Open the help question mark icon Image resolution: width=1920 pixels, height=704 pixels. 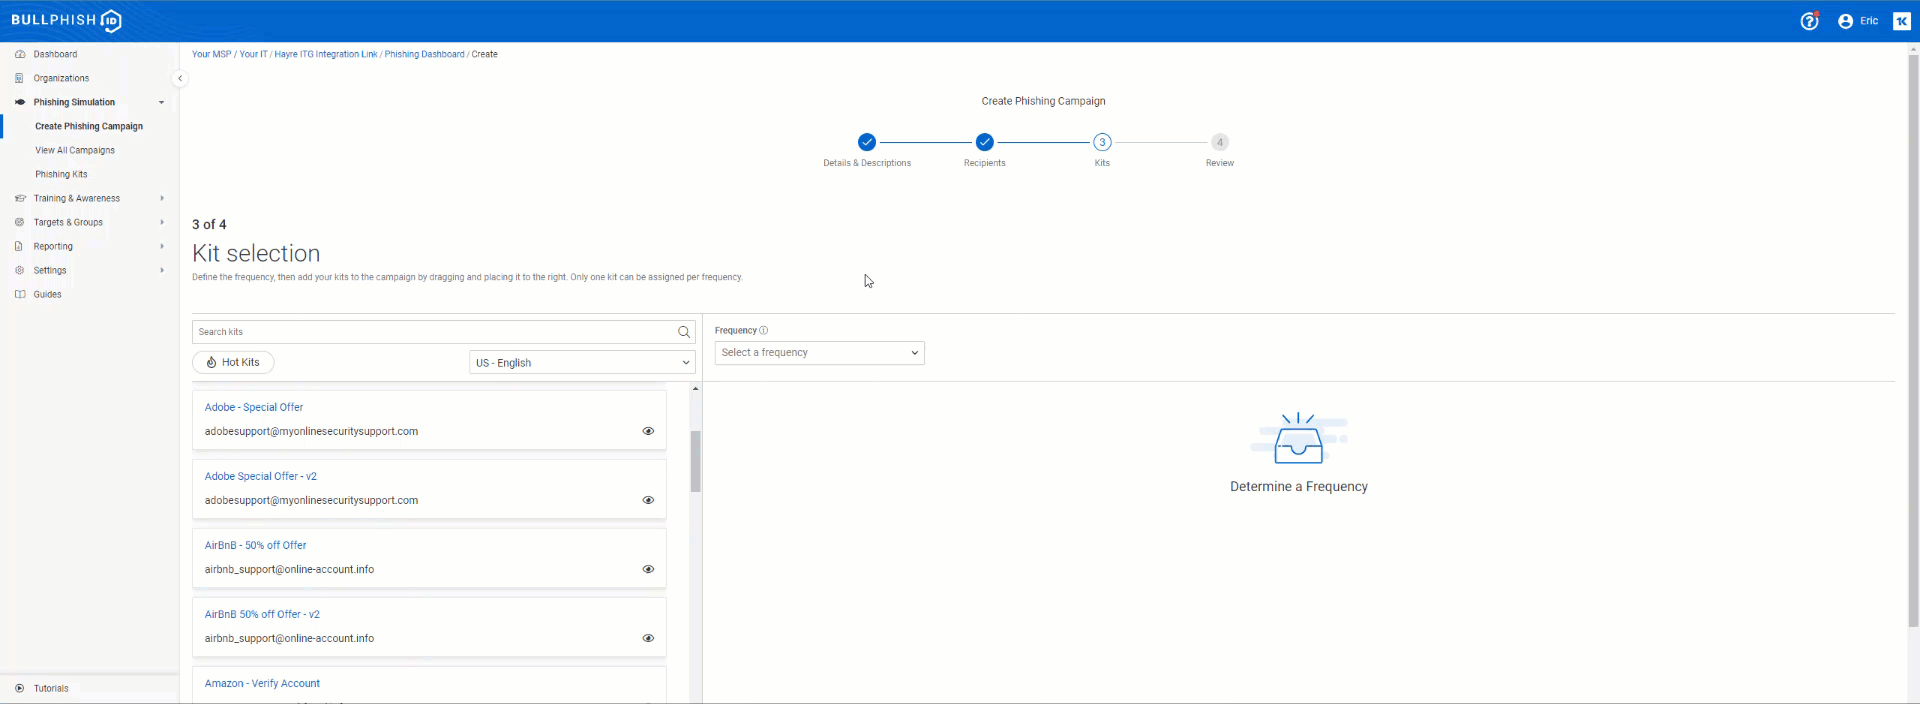tap(1809, 21)
